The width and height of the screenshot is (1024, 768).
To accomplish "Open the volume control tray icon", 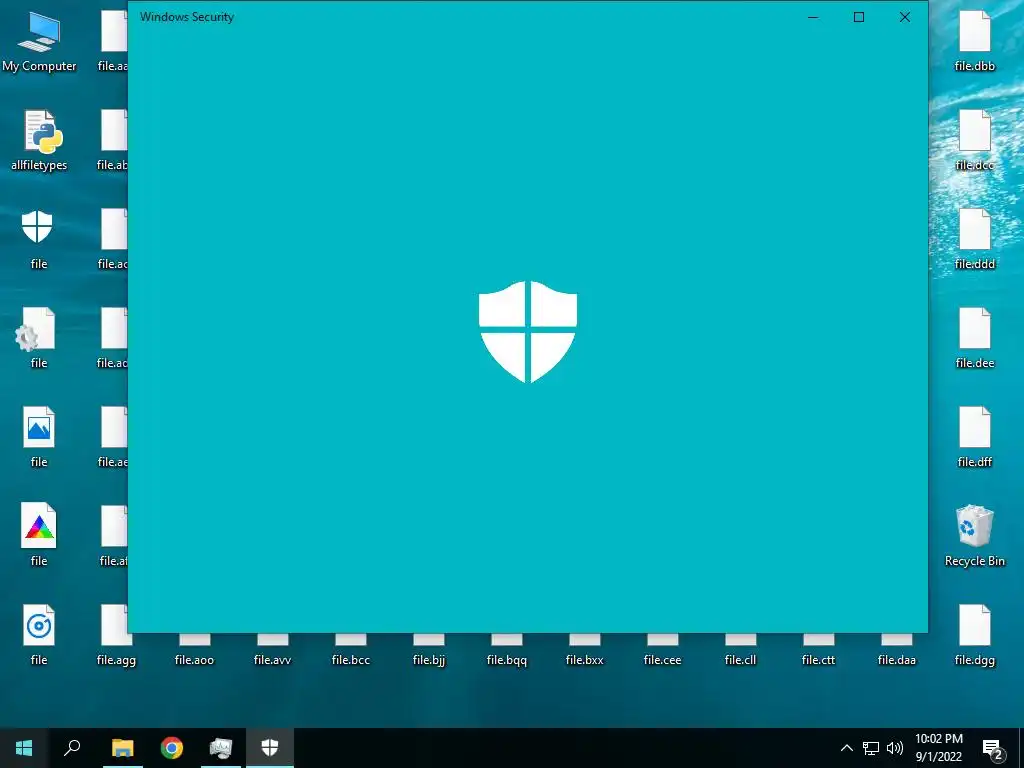I will click(x=895, y=748).
